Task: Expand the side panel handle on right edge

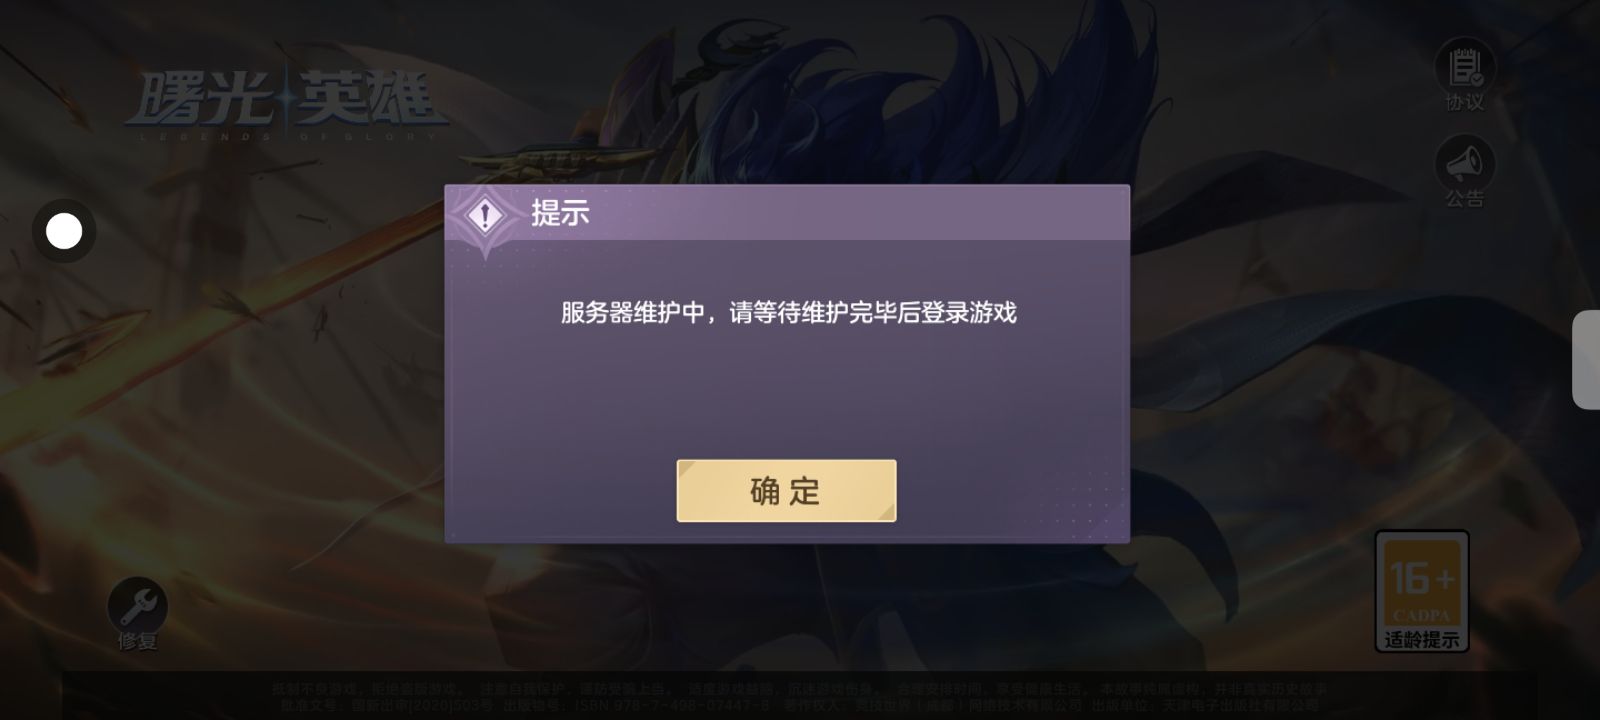Action: point(1586,360)
